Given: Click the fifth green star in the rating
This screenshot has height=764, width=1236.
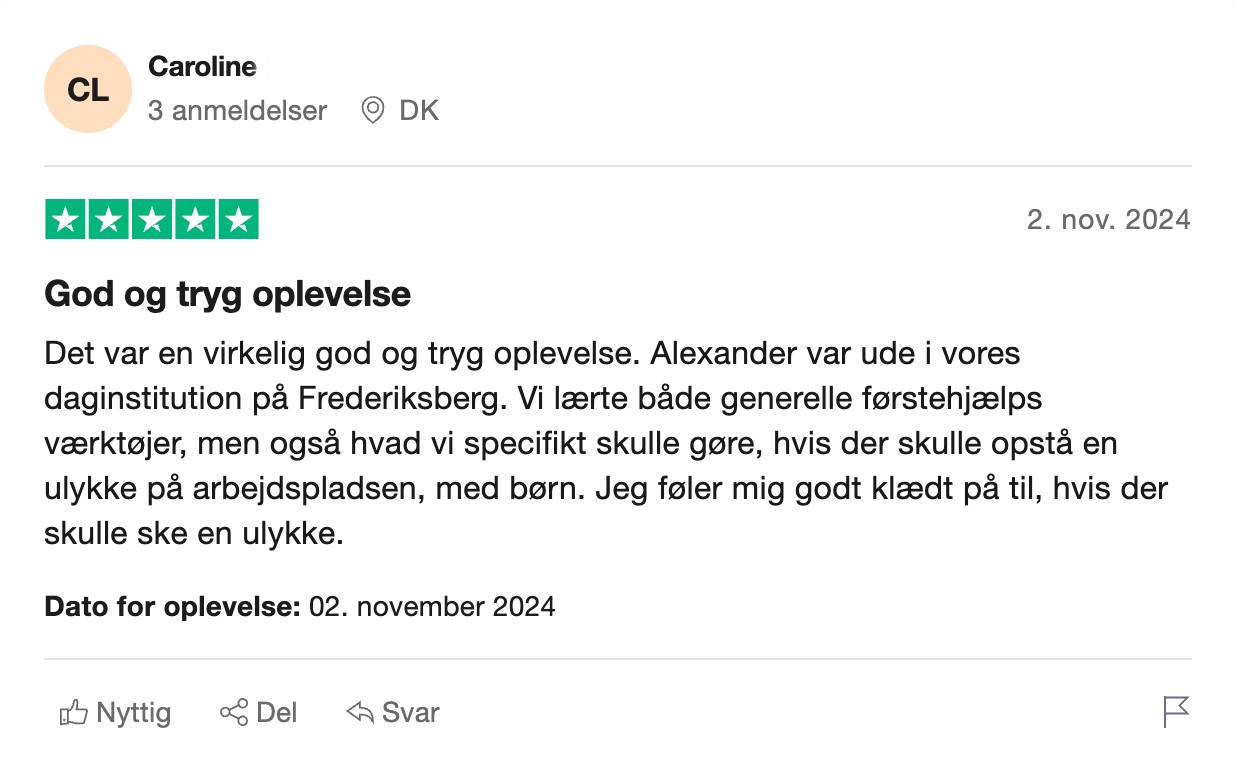Looking at the screenshot, I should [238, 219].
